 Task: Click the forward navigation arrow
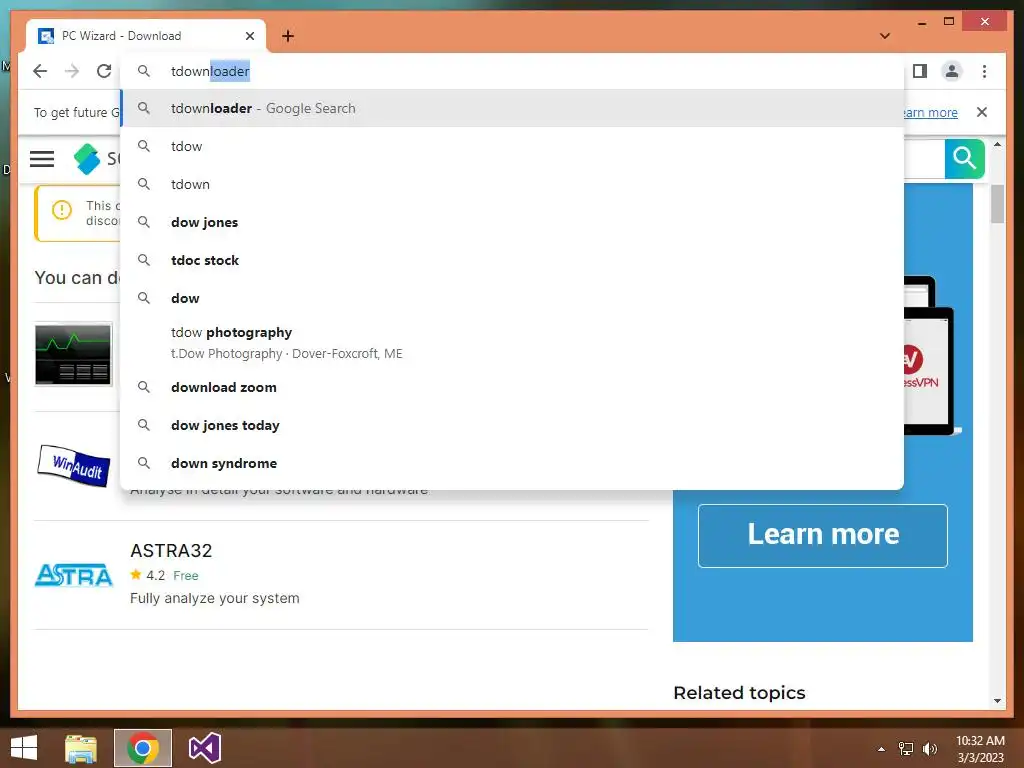(x=72, y=71)
